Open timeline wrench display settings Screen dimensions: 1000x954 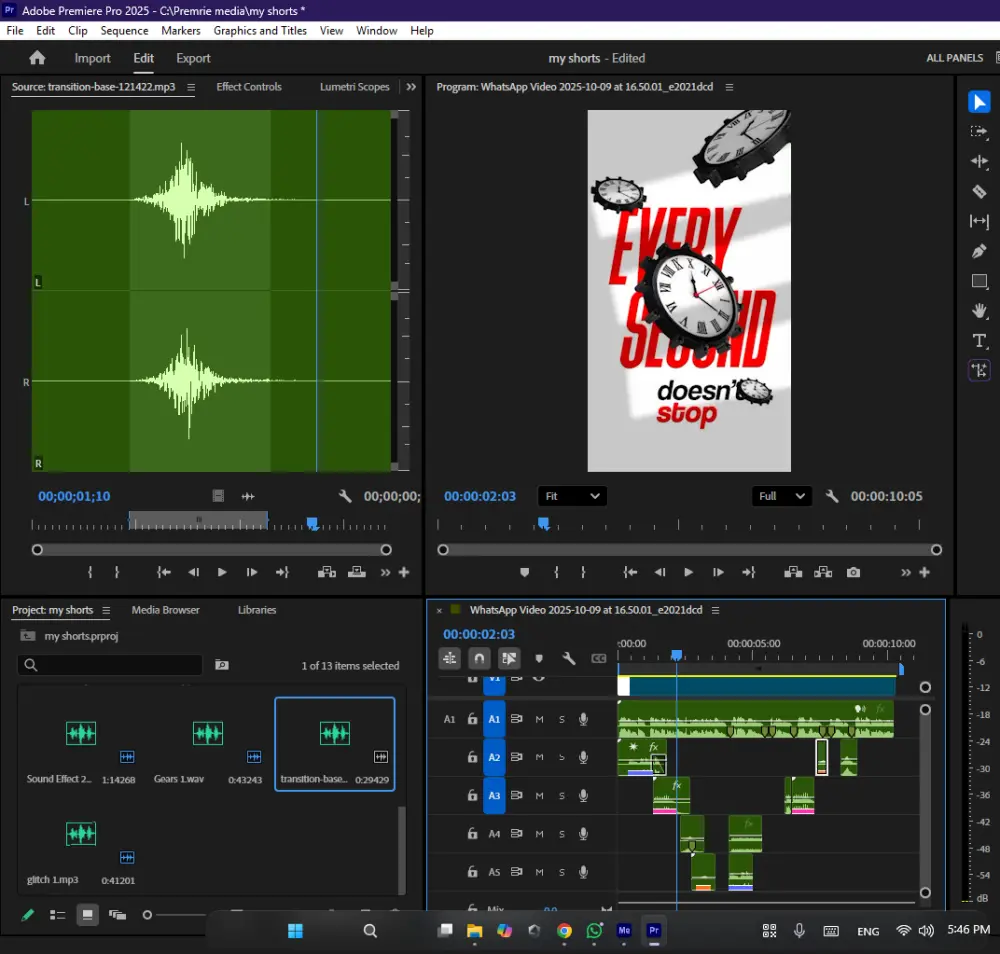(x=569, y=658)
